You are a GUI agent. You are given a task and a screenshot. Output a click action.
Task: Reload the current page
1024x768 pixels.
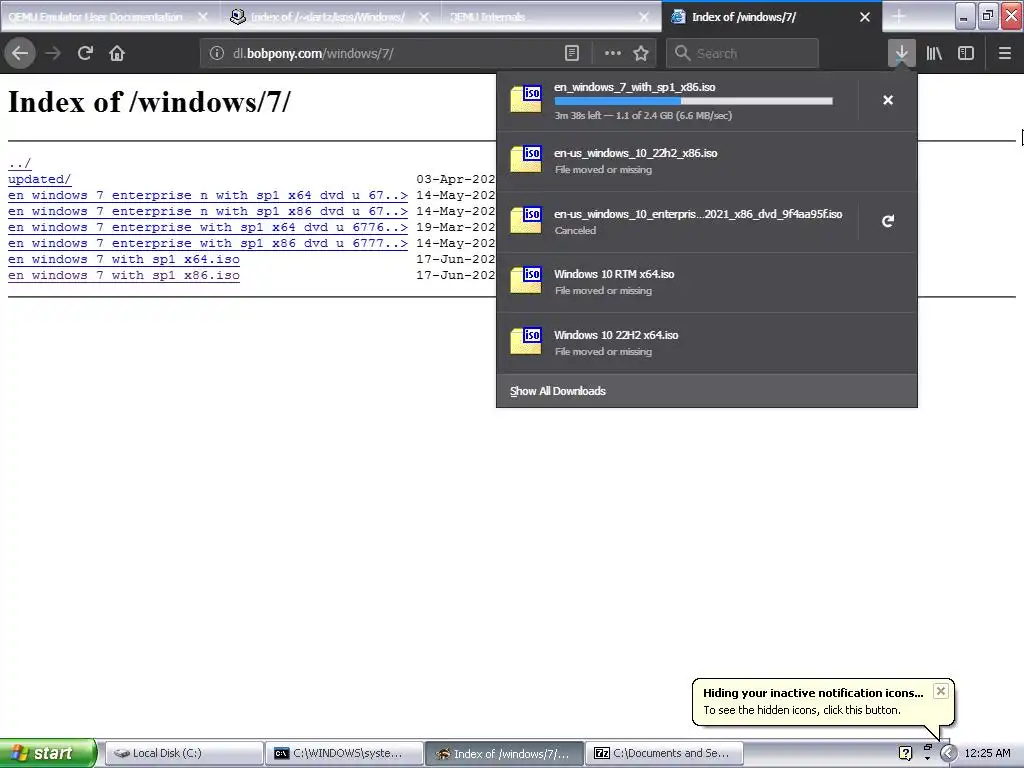(x=85, y=54)
